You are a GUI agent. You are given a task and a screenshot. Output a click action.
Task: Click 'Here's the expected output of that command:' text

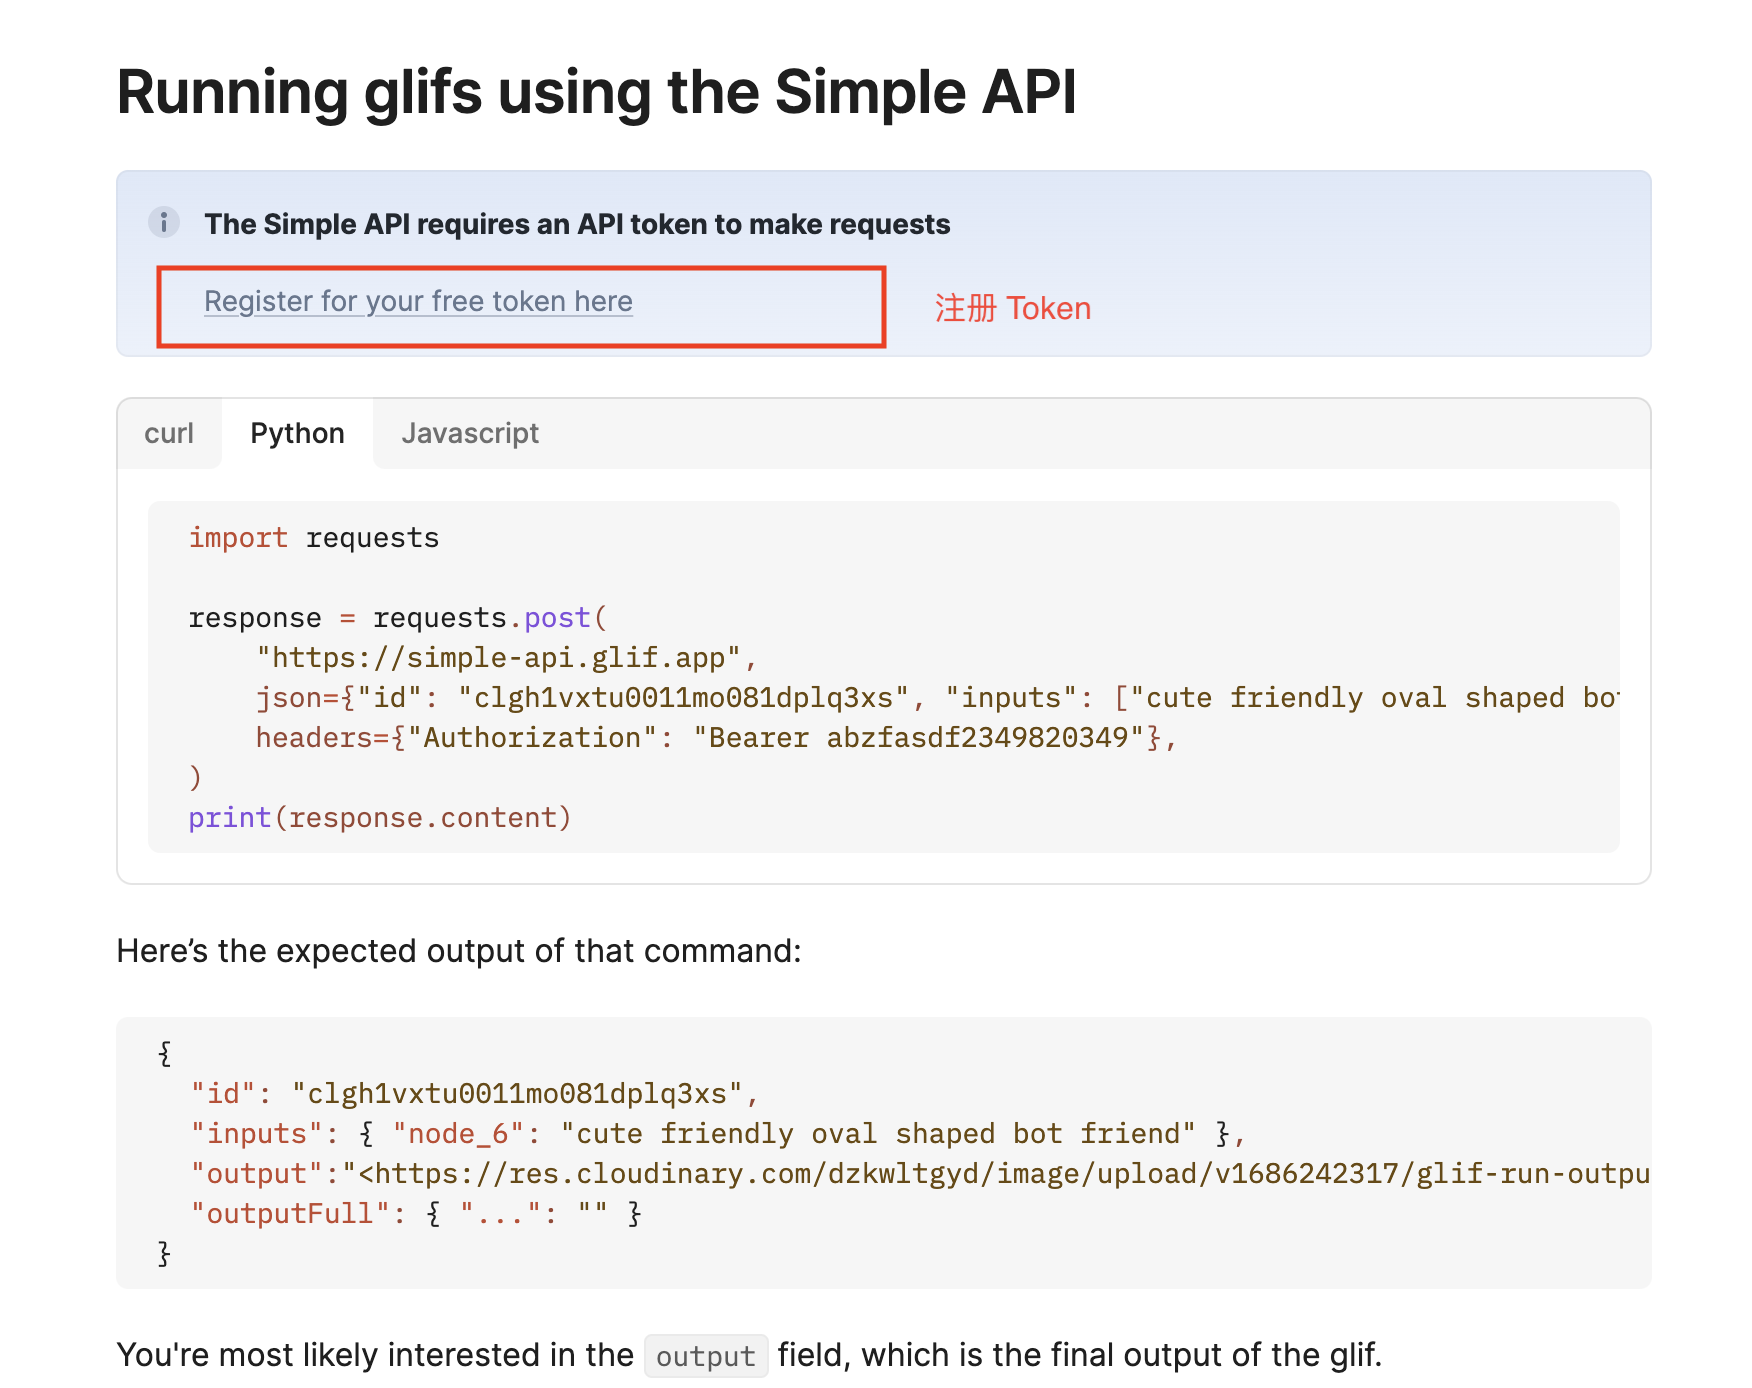459,950
